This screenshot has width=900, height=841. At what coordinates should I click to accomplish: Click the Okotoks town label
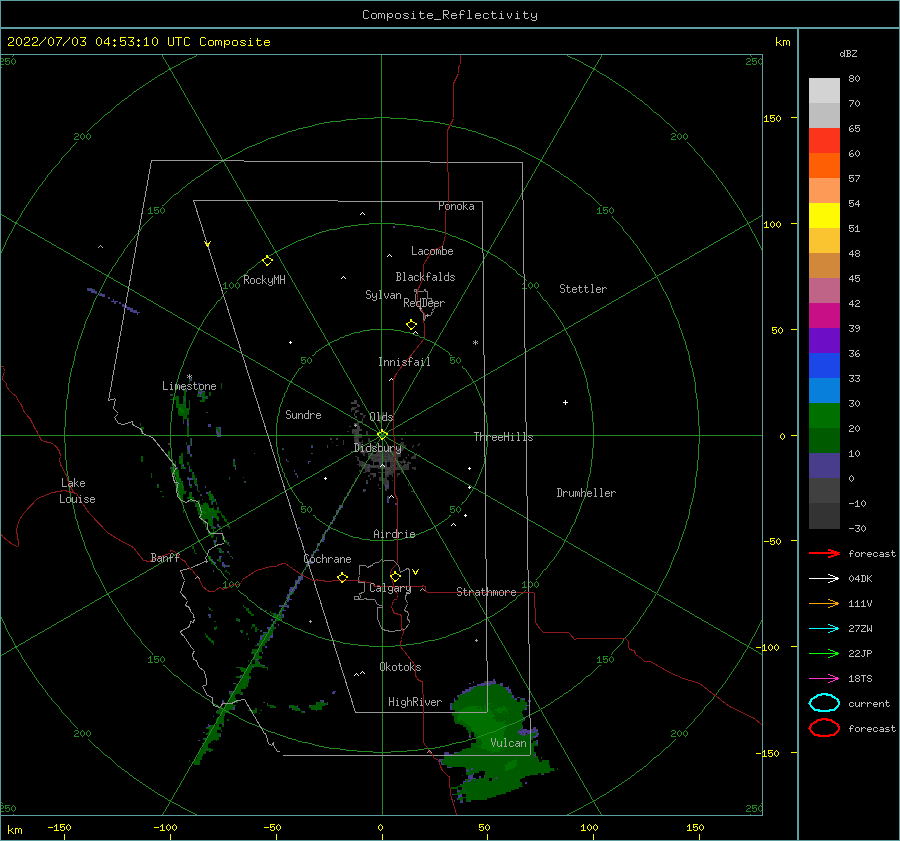pyautogui.click(x=400, y=667)
